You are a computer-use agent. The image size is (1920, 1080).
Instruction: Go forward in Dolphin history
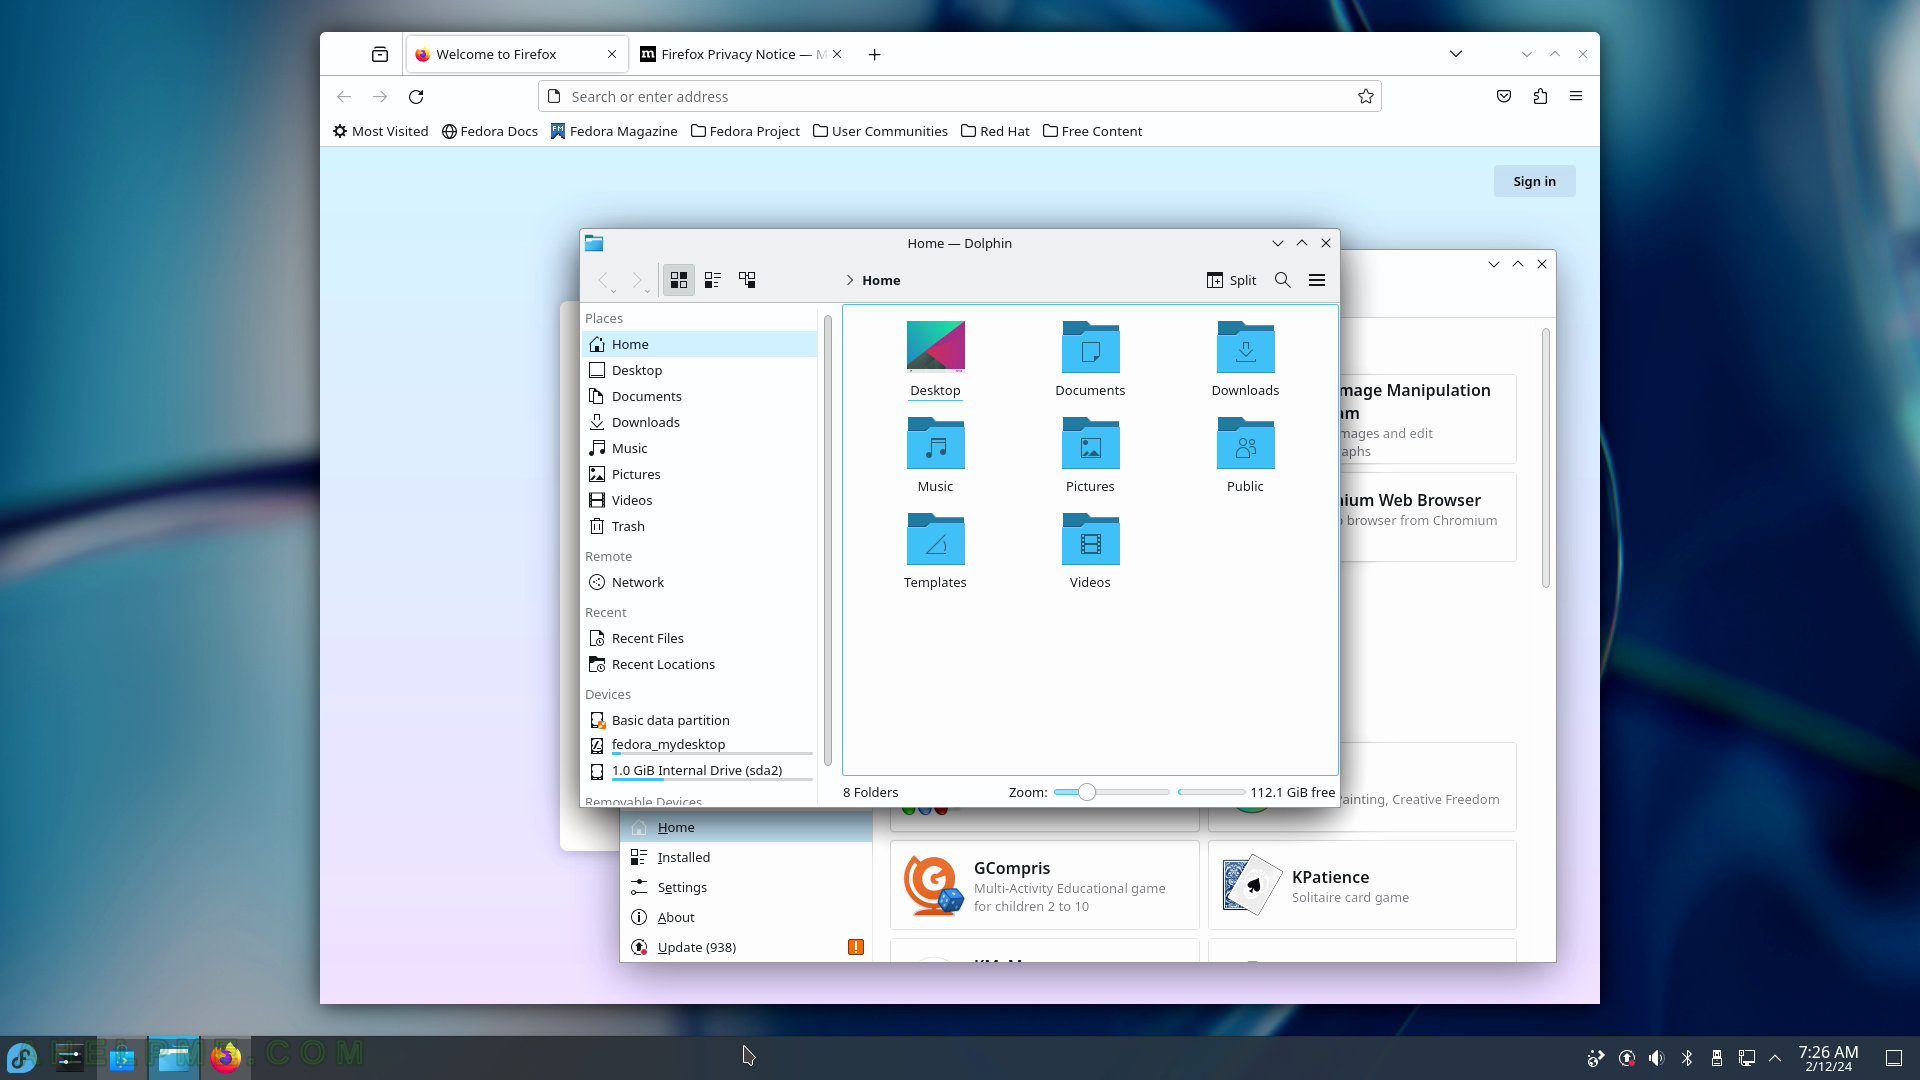tap(637, 280)
